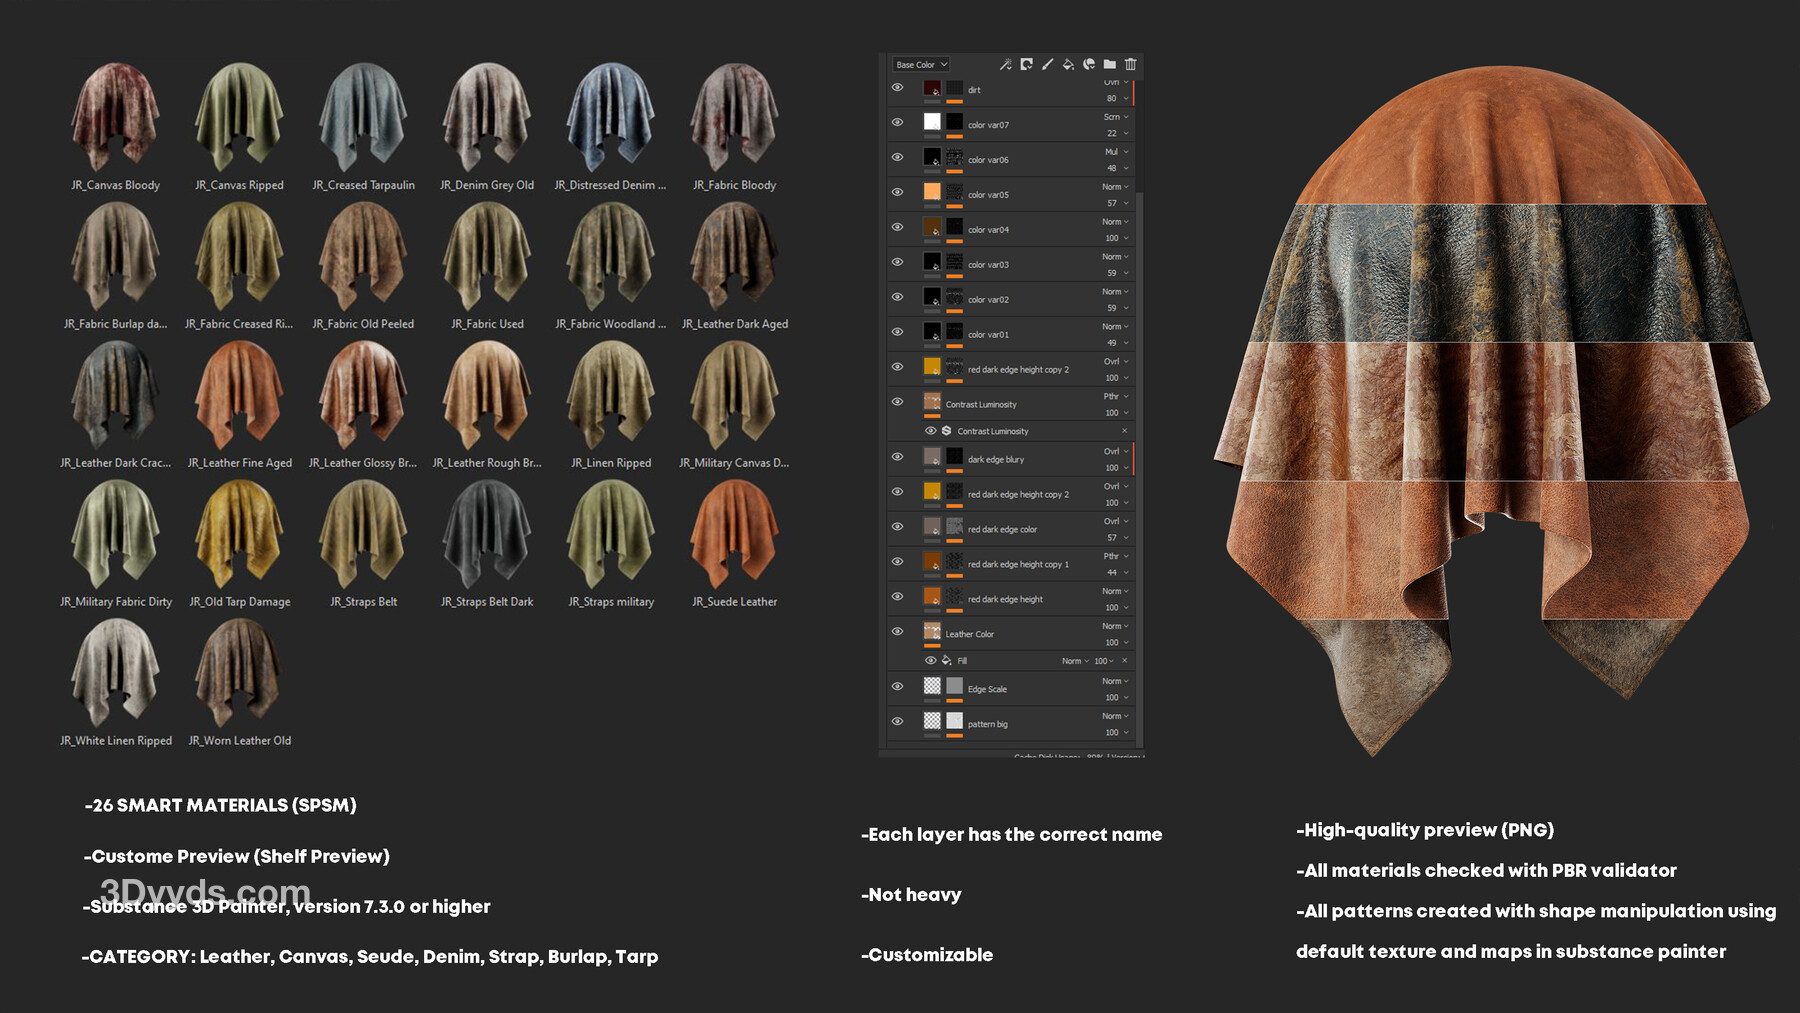Click the orange color swatch of color var05
The width and height of the screenshot is (1800, 1013).
point(932,192)
